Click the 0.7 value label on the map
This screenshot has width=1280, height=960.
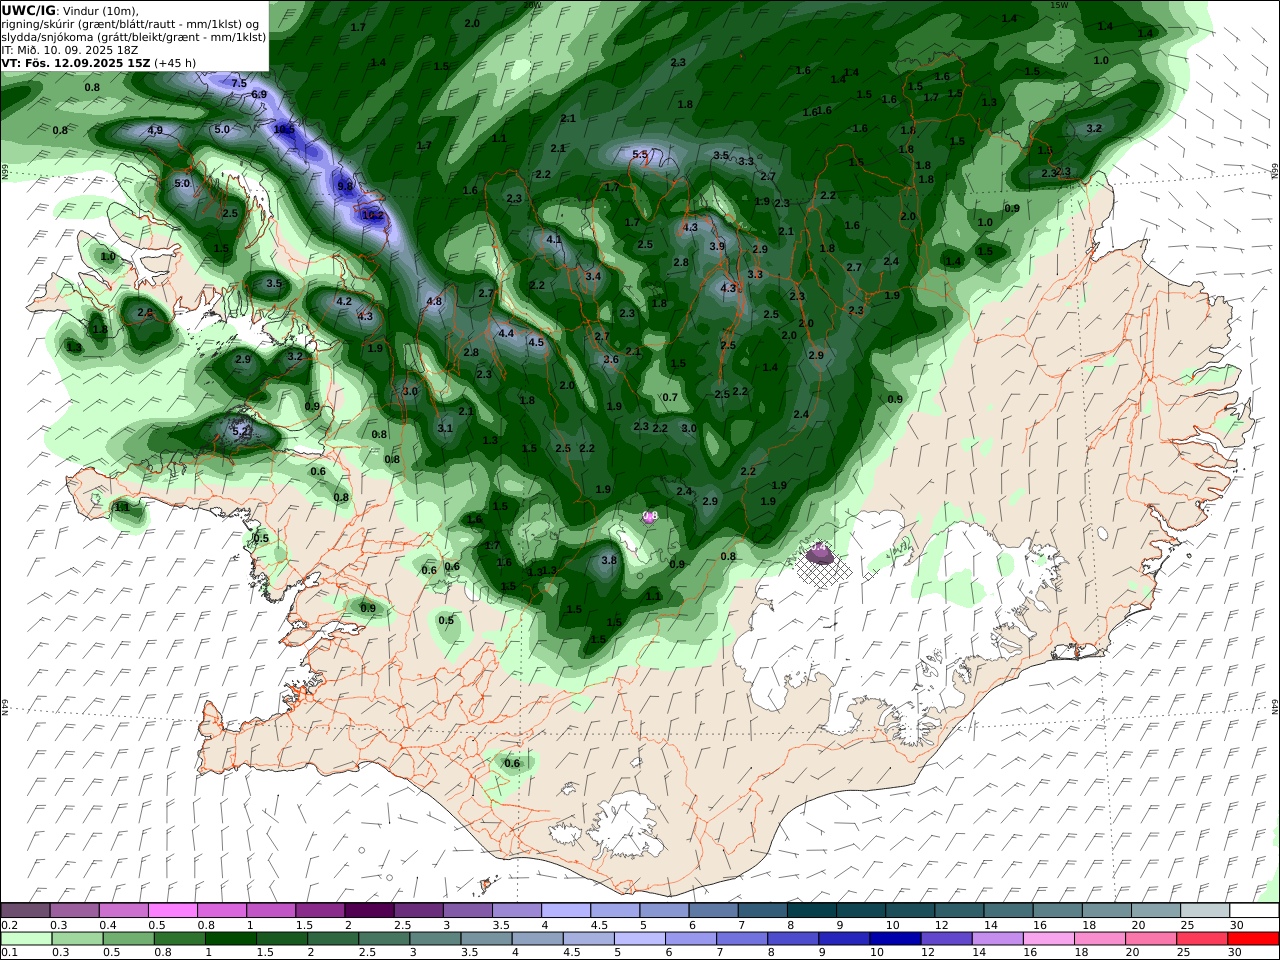click(x=670, y=398)
